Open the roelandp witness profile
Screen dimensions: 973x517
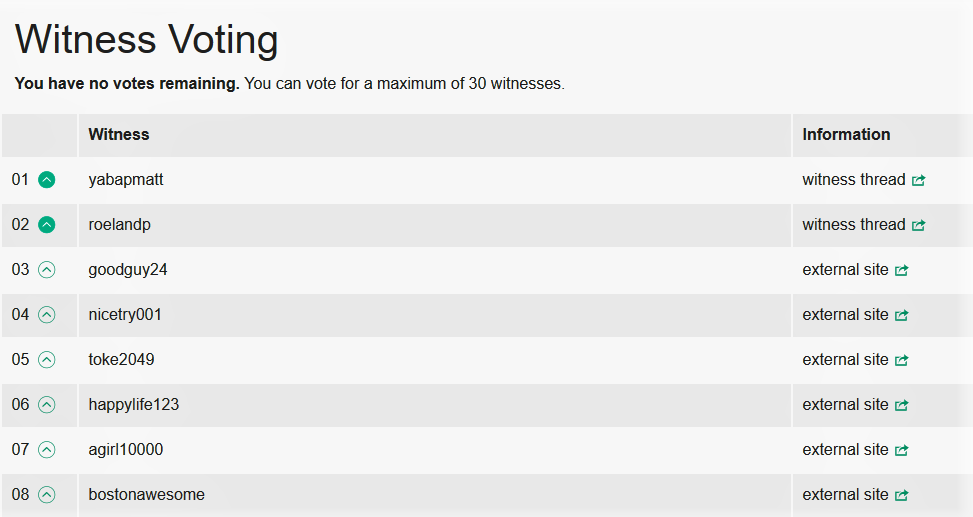[x=119, y=225]
